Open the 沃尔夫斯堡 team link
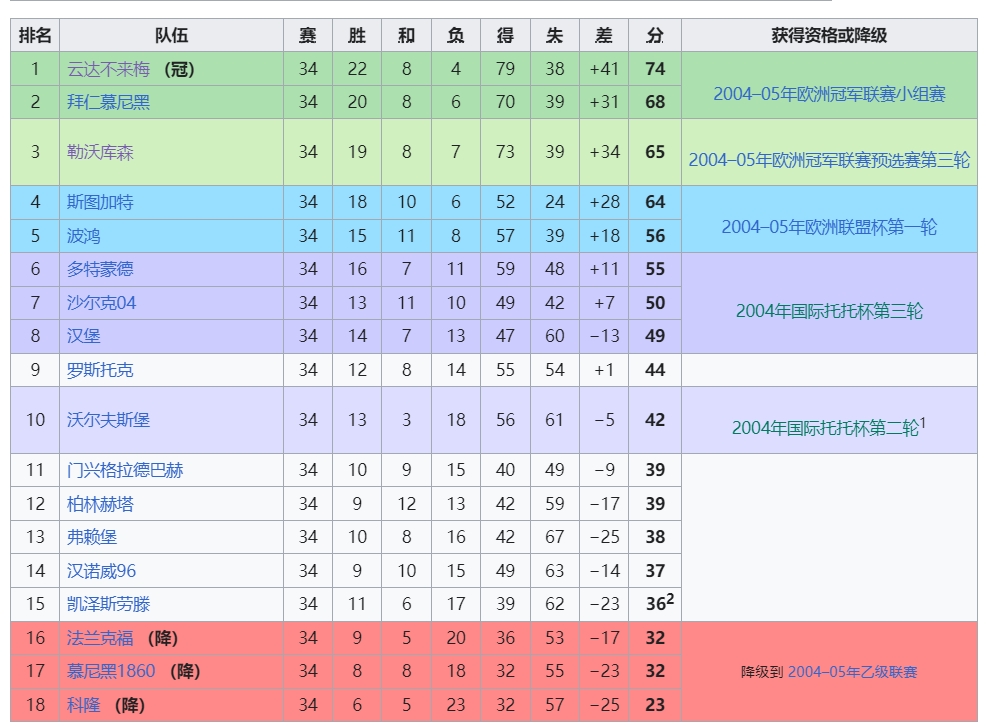This screenshot has width=986, height=726. click(x=108, y=420)
